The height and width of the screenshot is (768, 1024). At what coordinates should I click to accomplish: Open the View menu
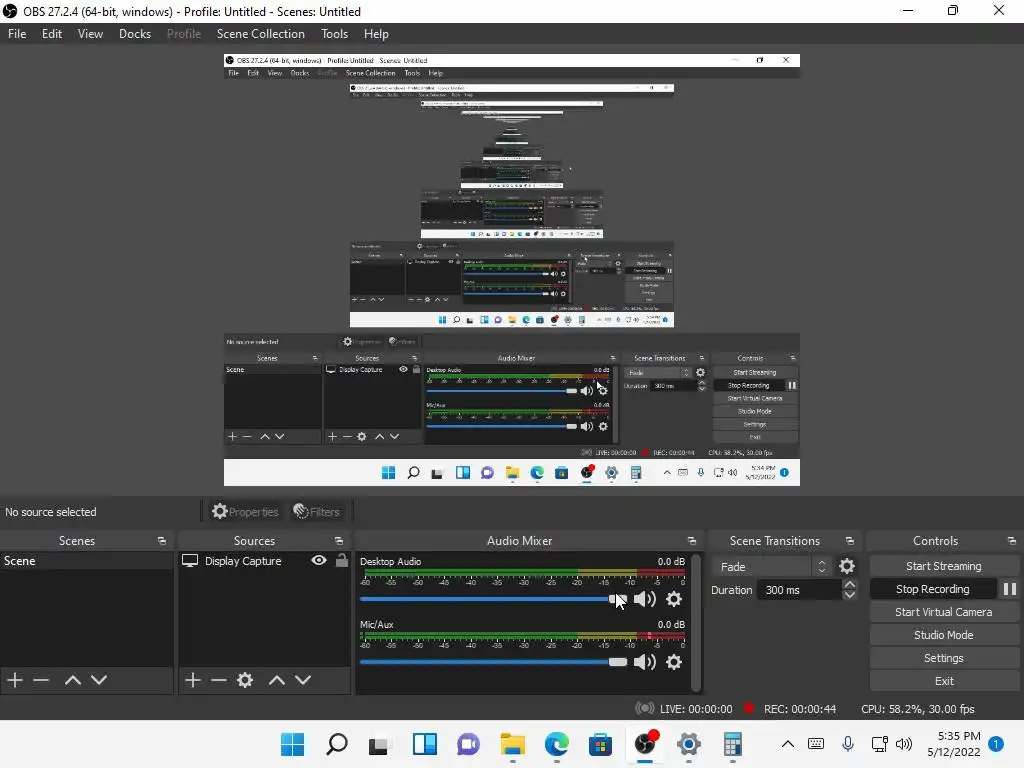click(x=90, y=34)
